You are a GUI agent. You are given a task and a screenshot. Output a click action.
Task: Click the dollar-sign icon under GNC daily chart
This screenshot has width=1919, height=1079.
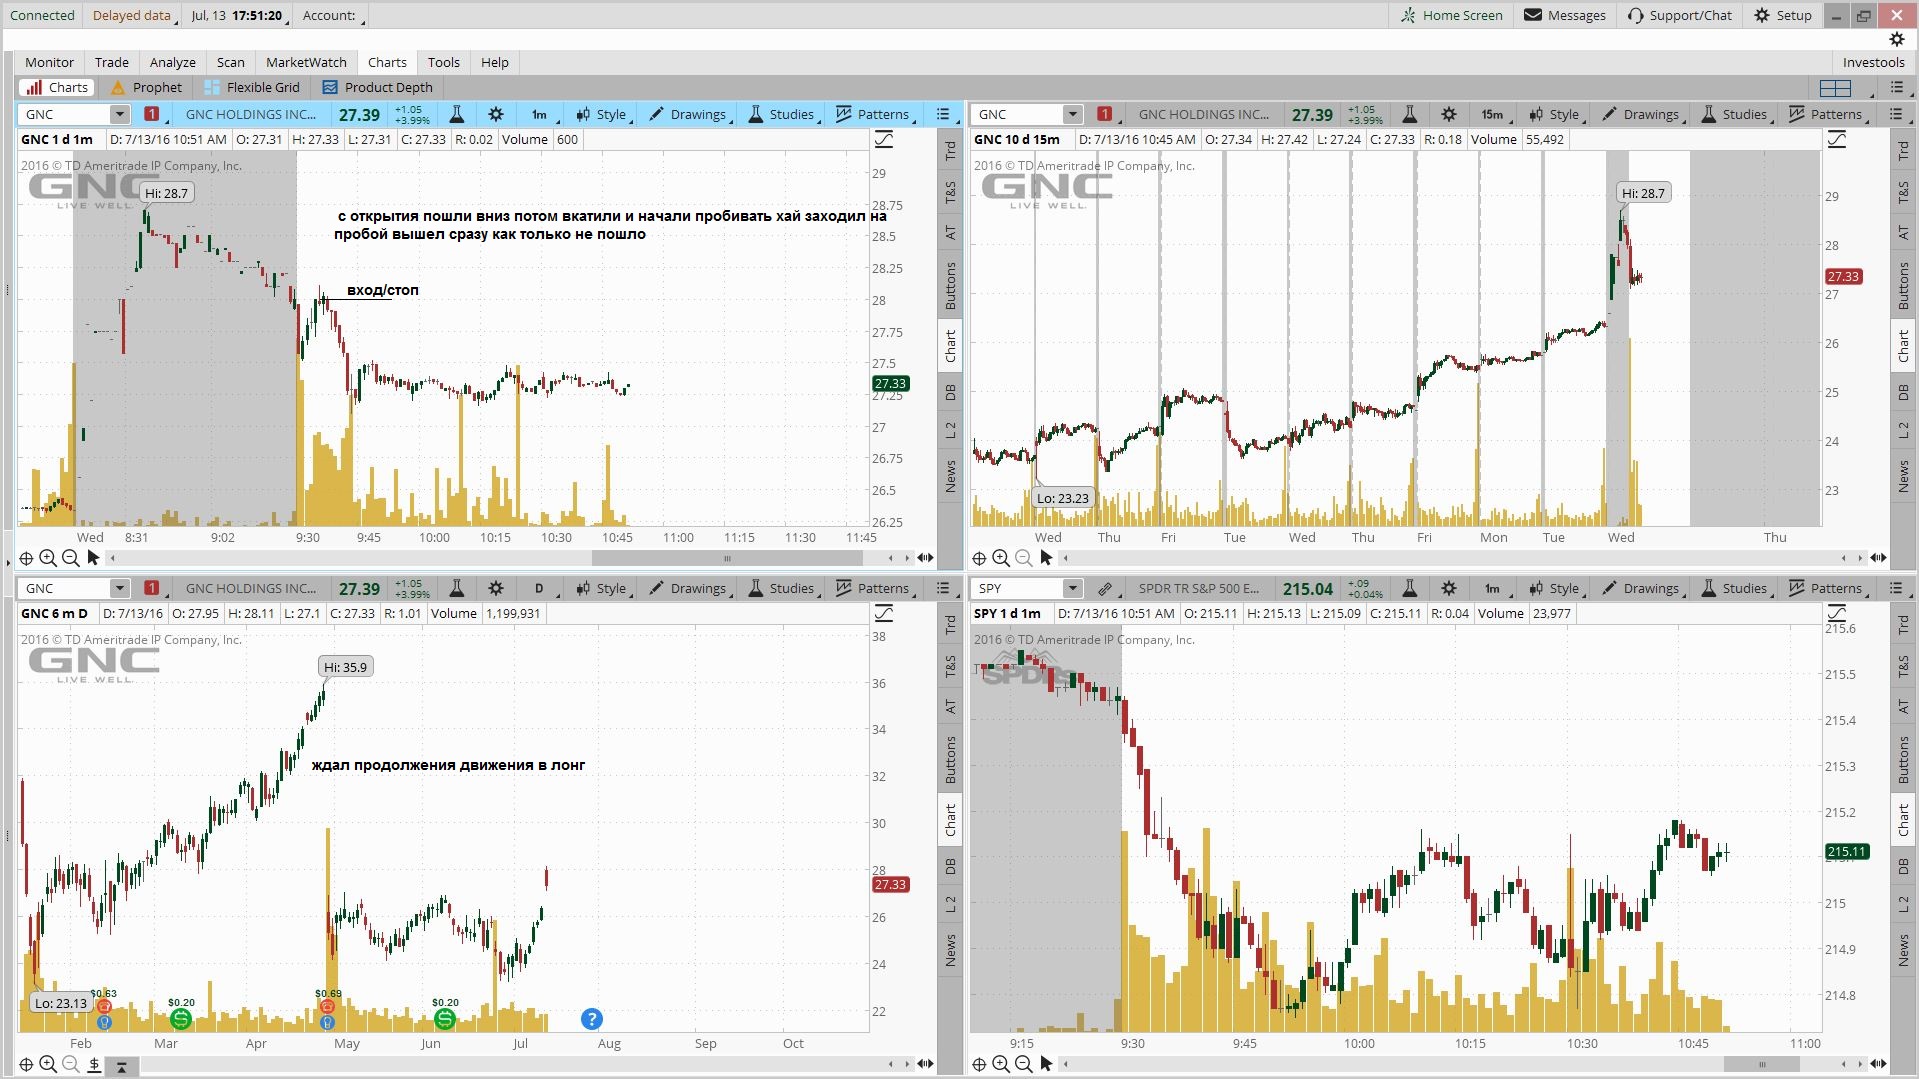click(x=94, y=1065)
